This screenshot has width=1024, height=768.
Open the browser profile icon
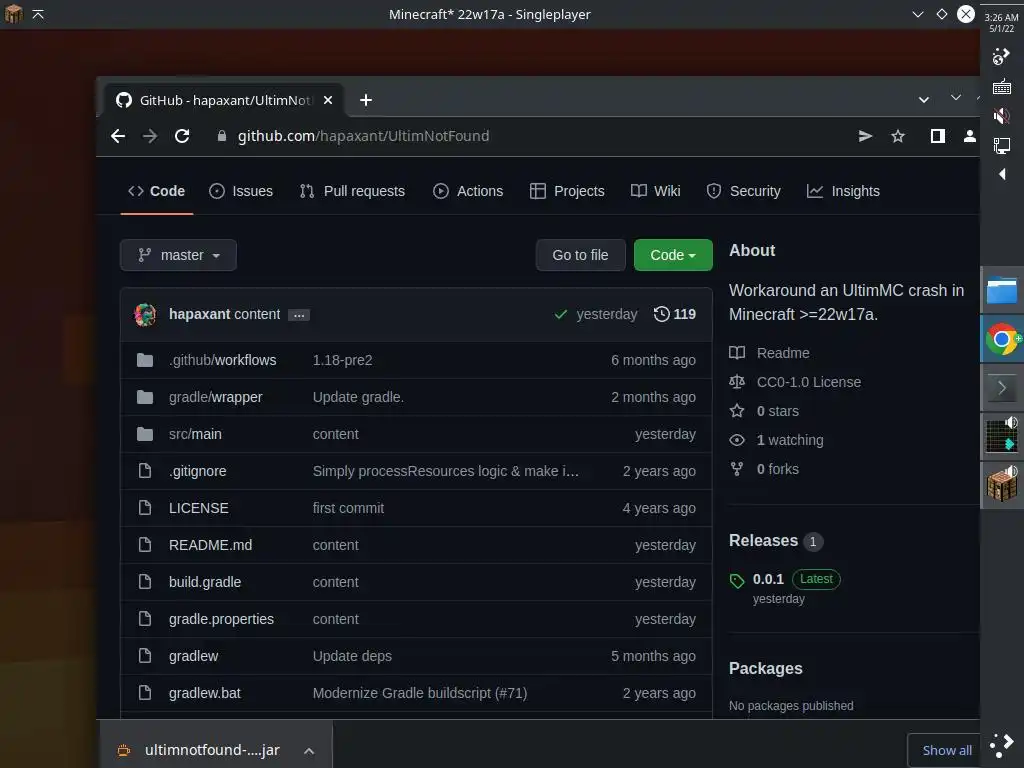969,136
